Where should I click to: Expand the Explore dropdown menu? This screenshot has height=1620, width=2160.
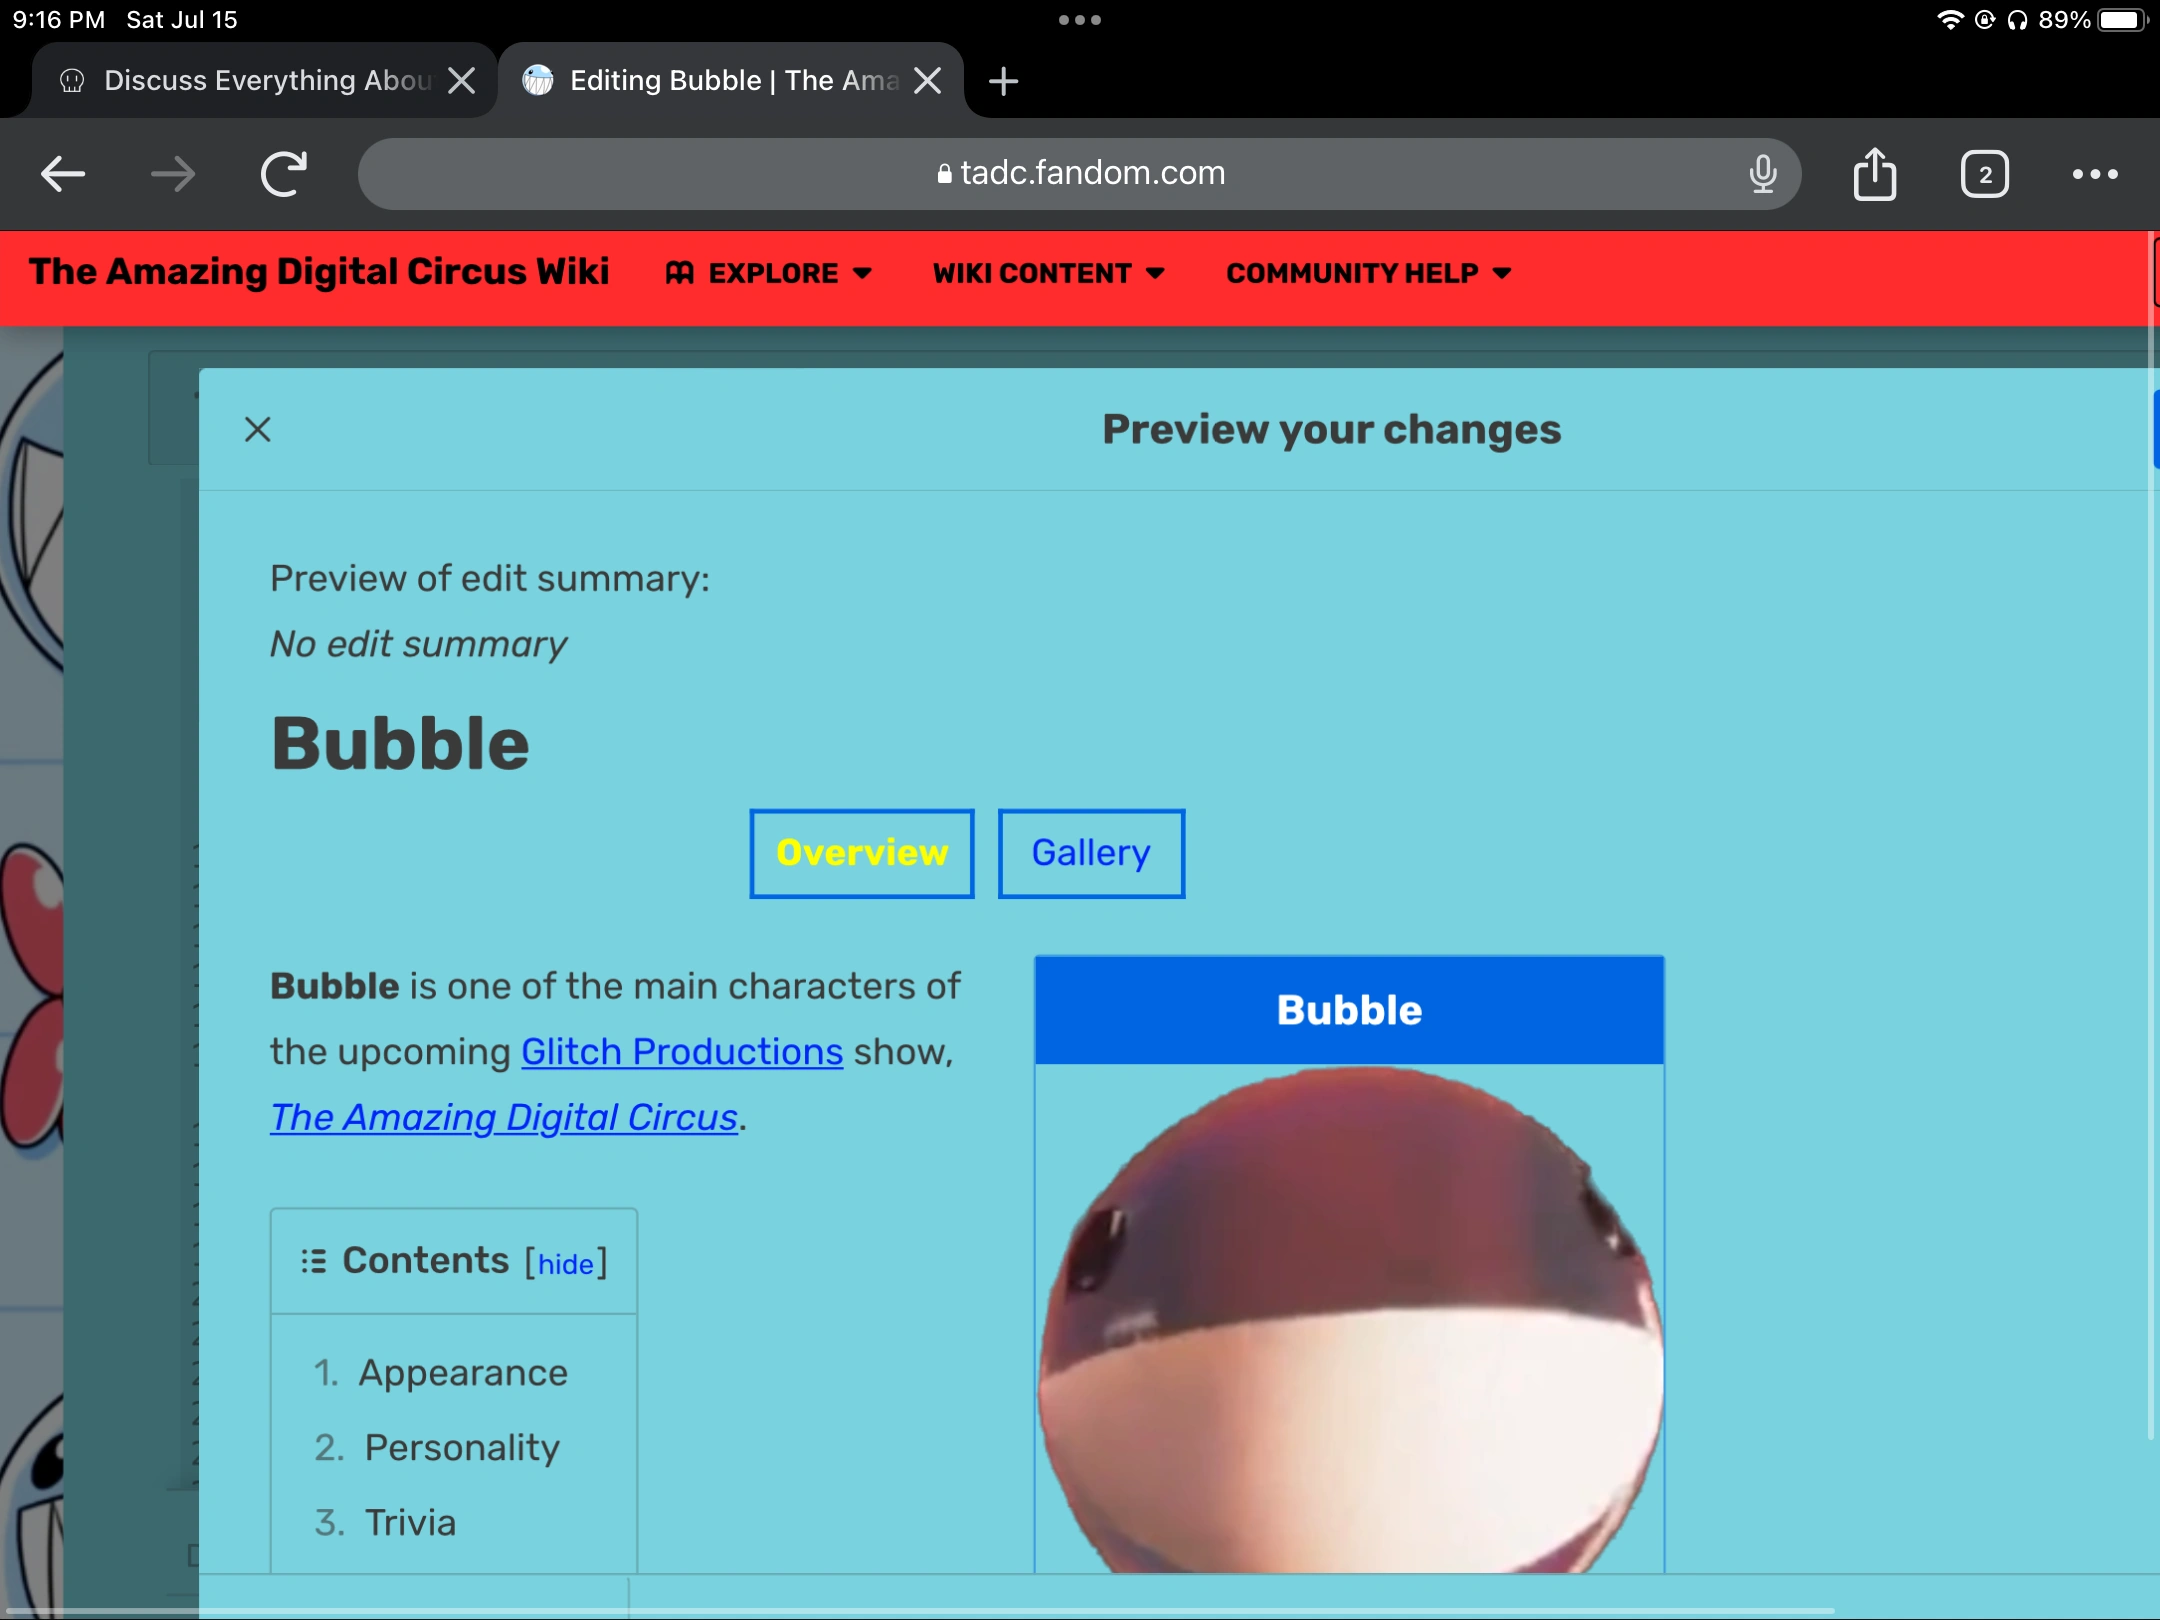(769, 273)
